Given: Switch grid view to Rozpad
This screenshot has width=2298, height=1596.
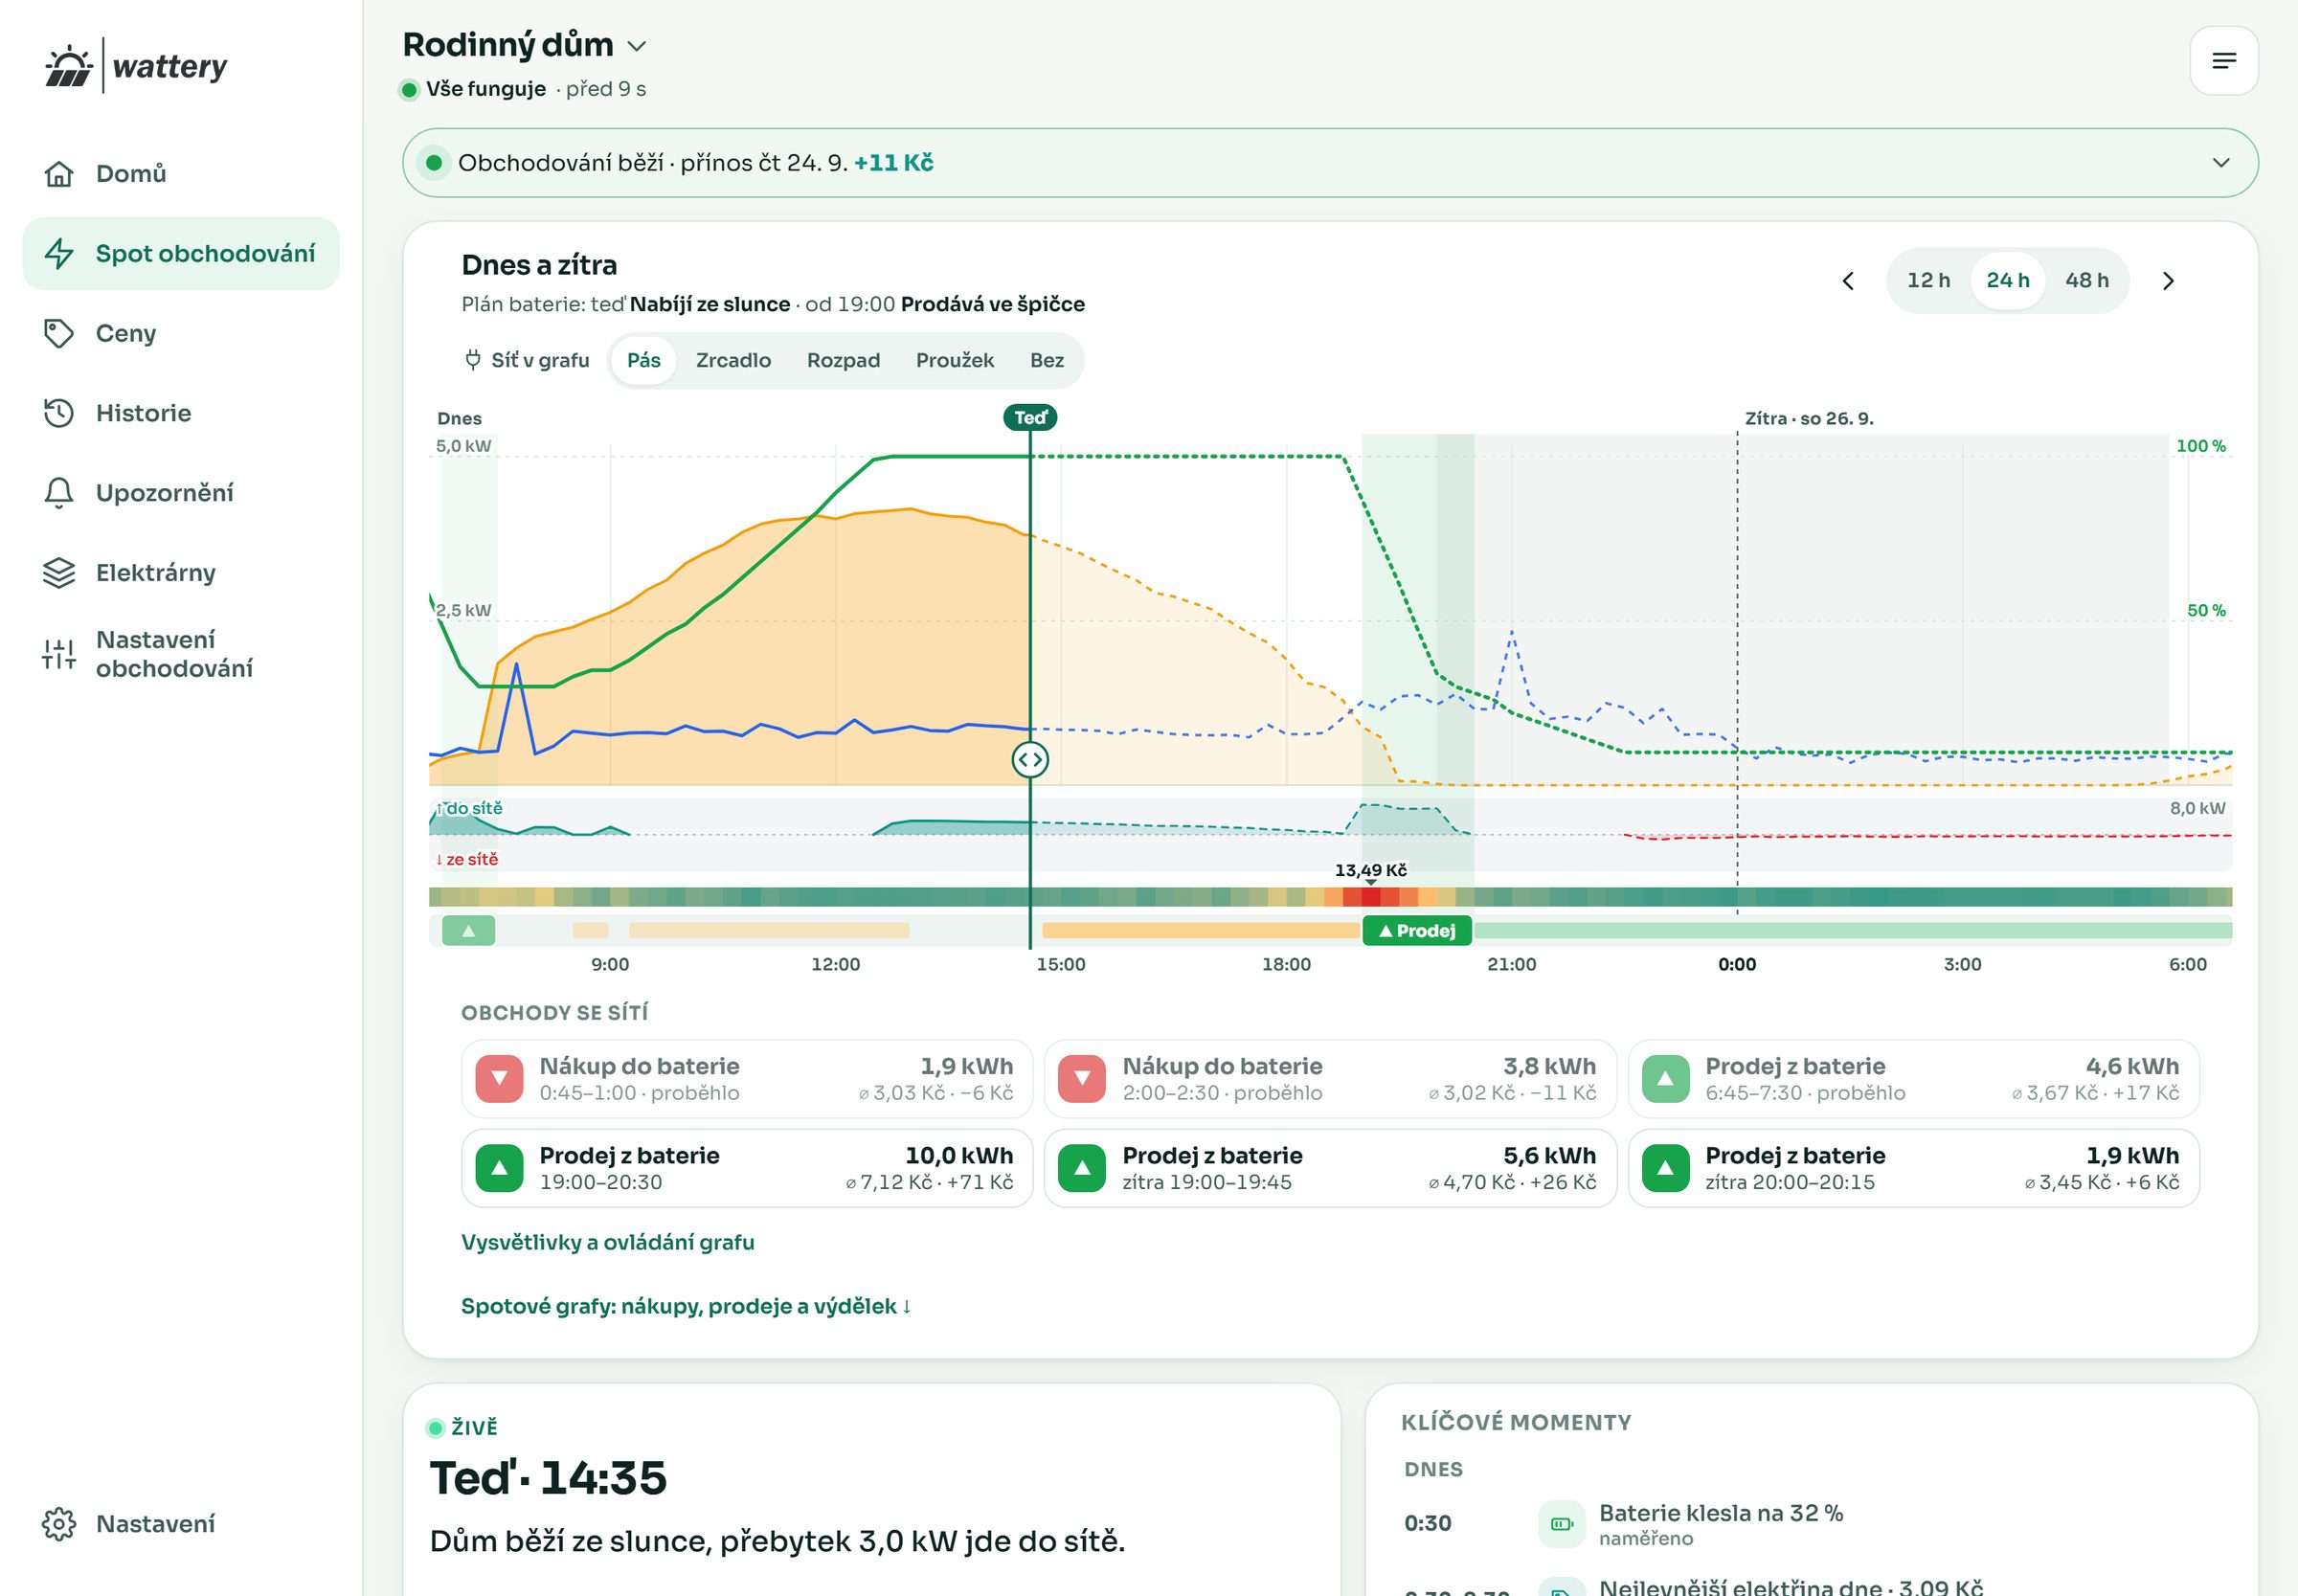Looking at the screenshot, I should pyautogui.click(x=843, y=360).
